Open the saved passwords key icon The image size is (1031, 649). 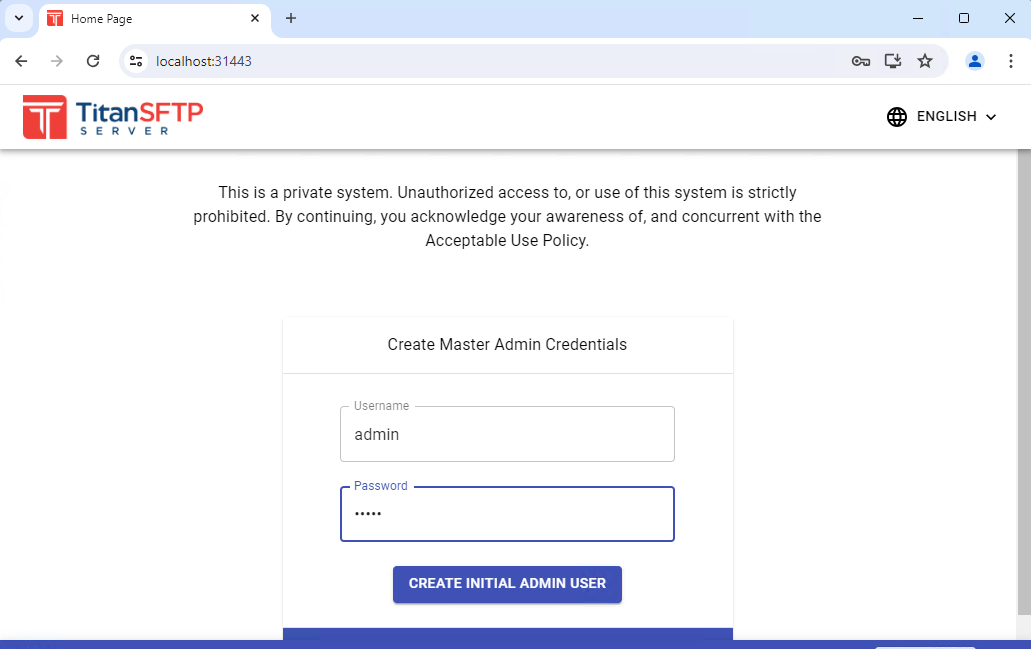point(860,61)
